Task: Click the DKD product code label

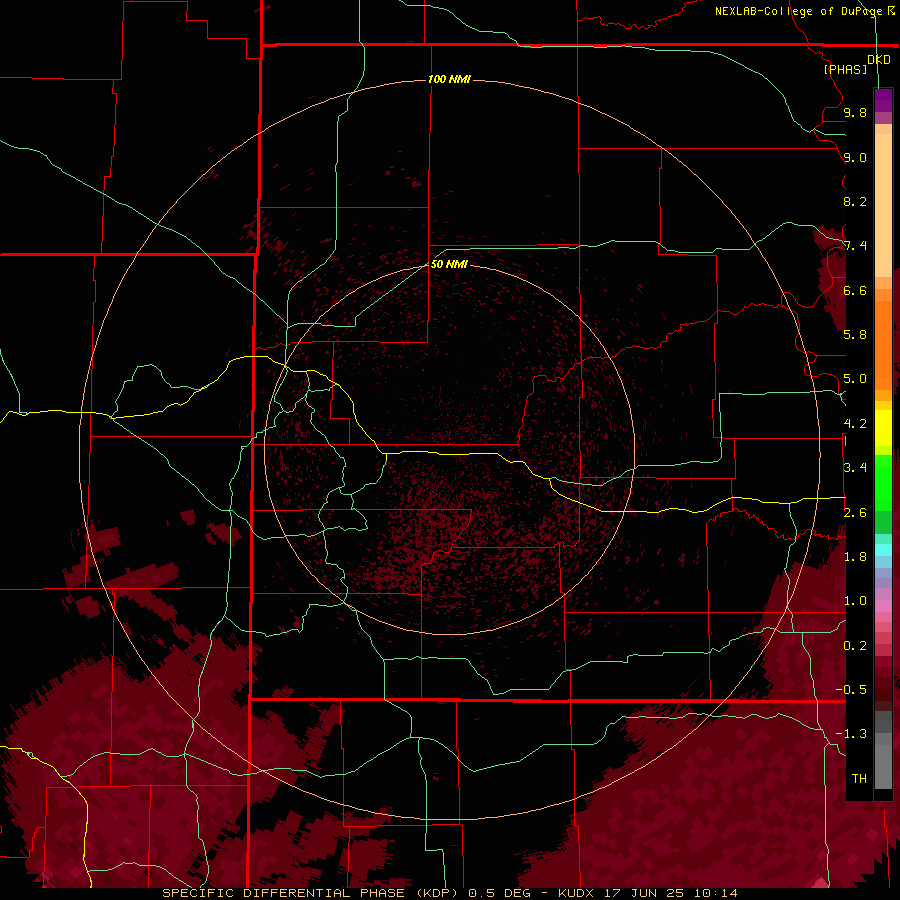Action: click(x=879, y=60)
